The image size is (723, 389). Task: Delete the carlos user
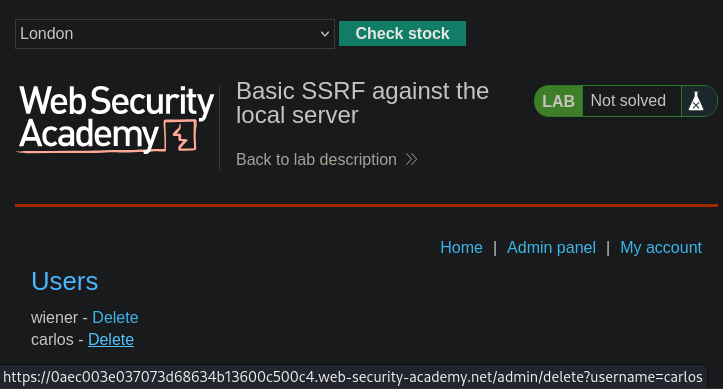[111, 340]
